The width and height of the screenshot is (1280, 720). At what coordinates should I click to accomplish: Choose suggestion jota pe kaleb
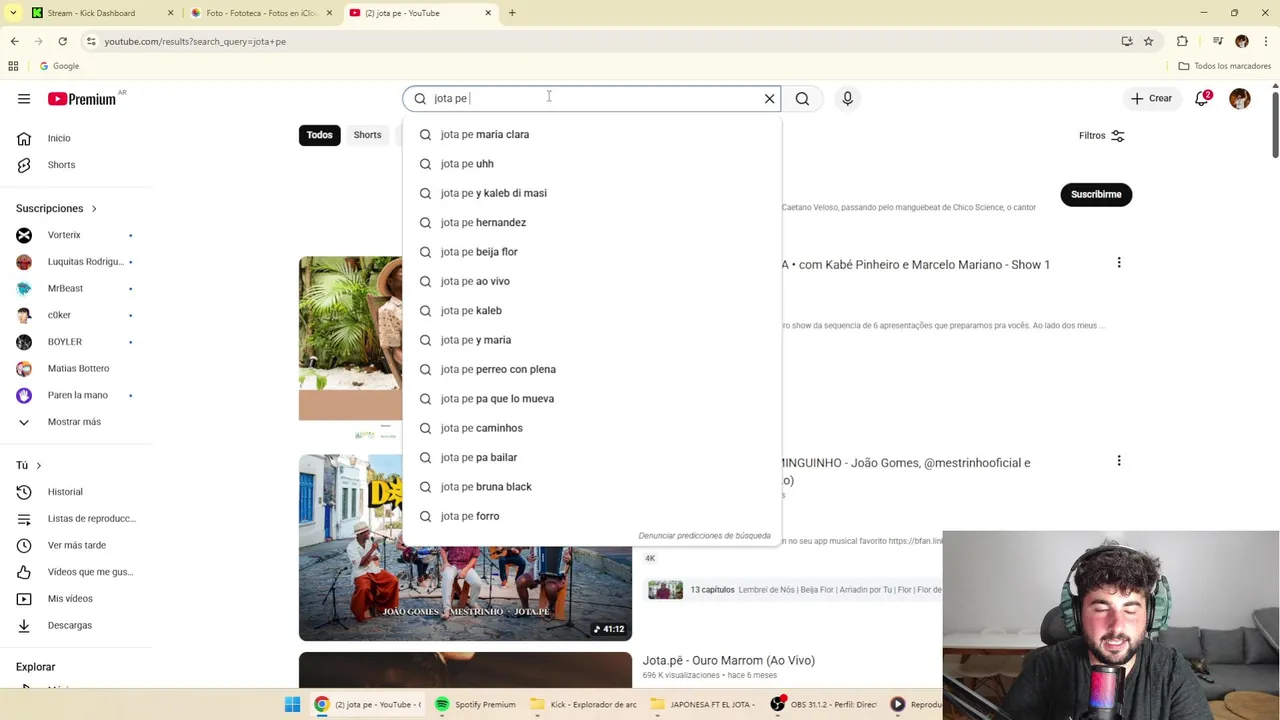point(592,311)
